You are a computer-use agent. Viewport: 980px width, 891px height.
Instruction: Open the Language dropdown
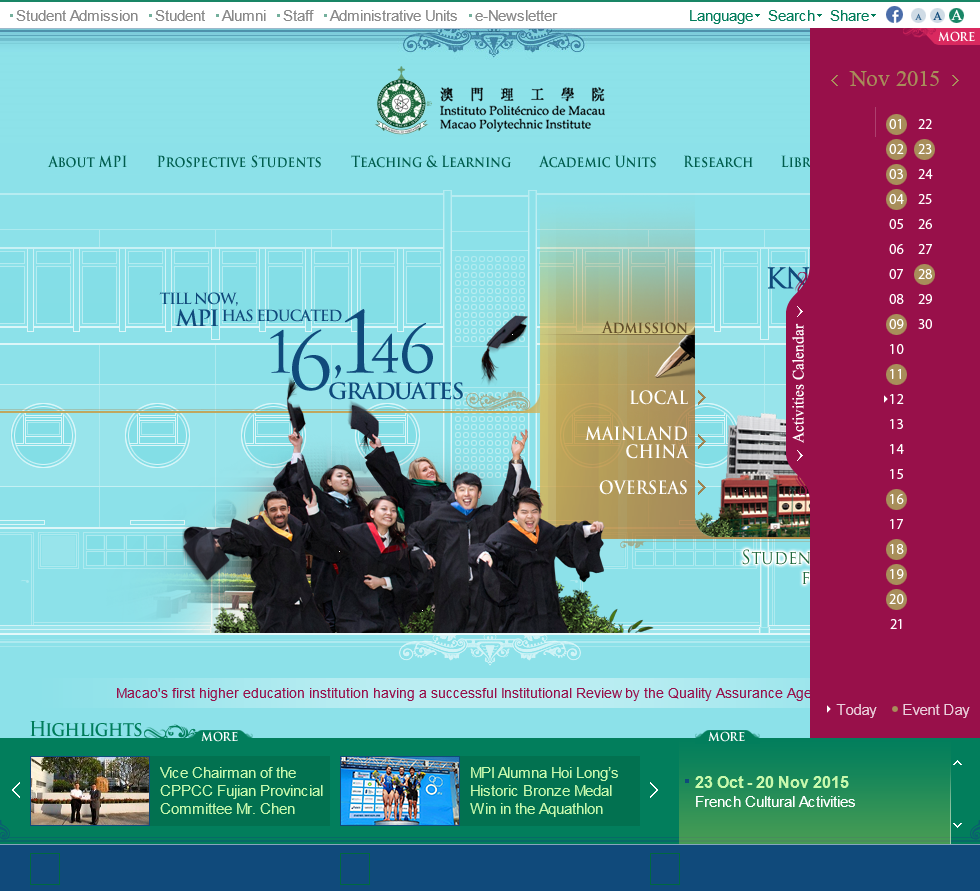724,16
